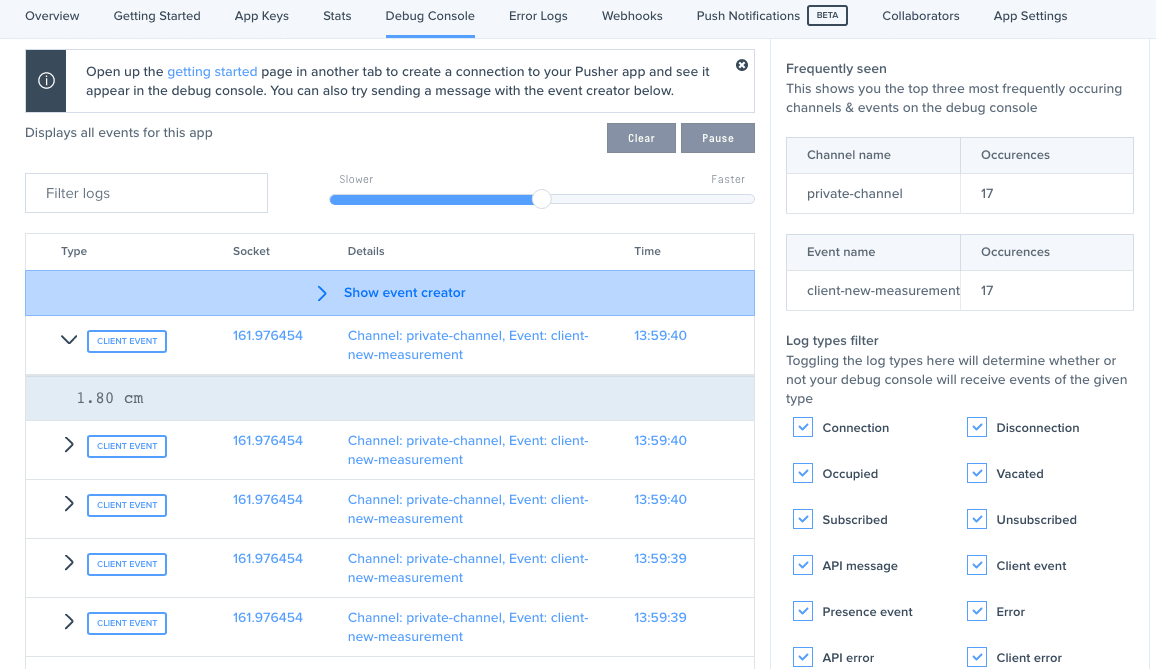Click the Beta badge beside Push Notifications

827,15
